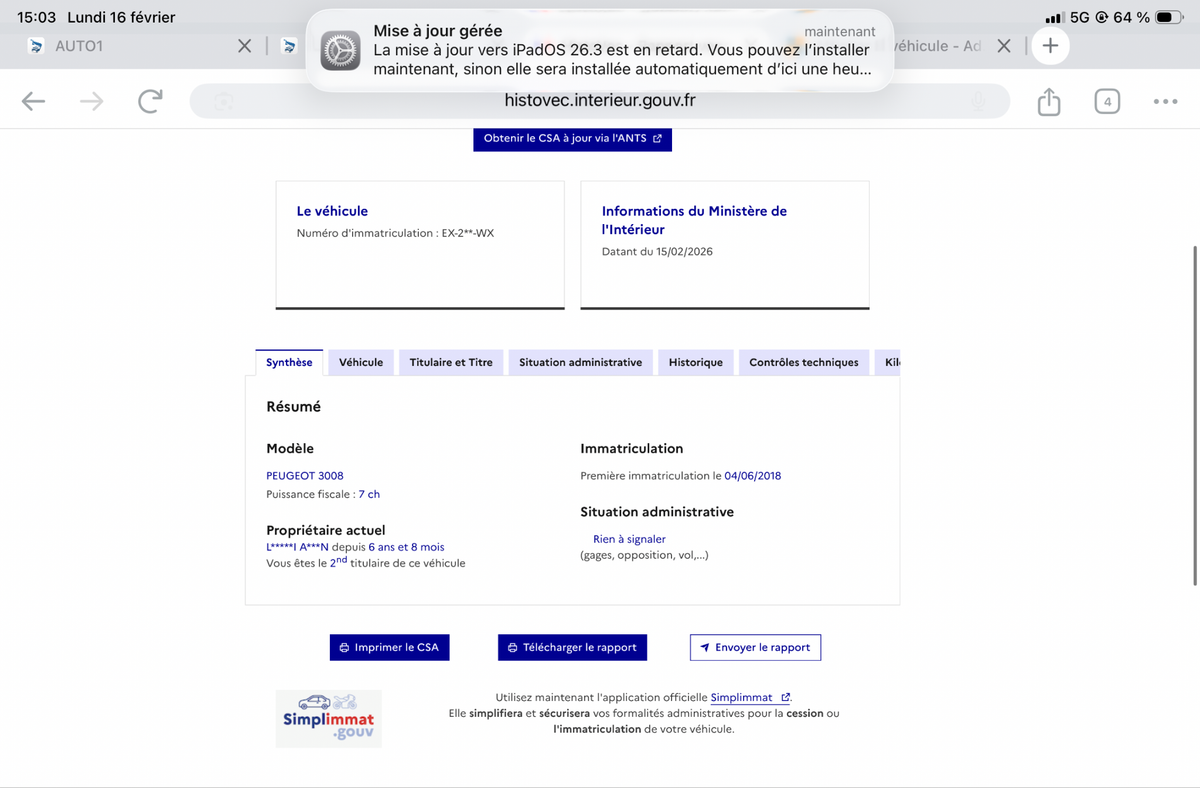Tap the cellular signal bars in status bar
1200x788 pixels.
click(1054, 18)
